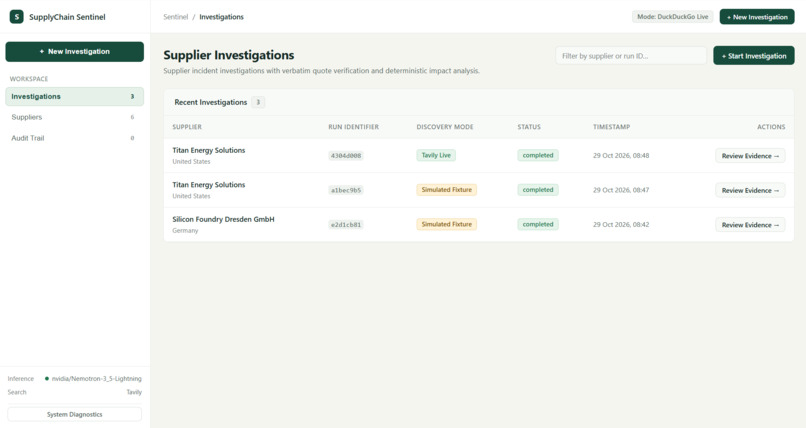Click timestamp 29 Oct 2026, 08:42
Viewport: 806px width, 428px height.
tap(621, 225)
